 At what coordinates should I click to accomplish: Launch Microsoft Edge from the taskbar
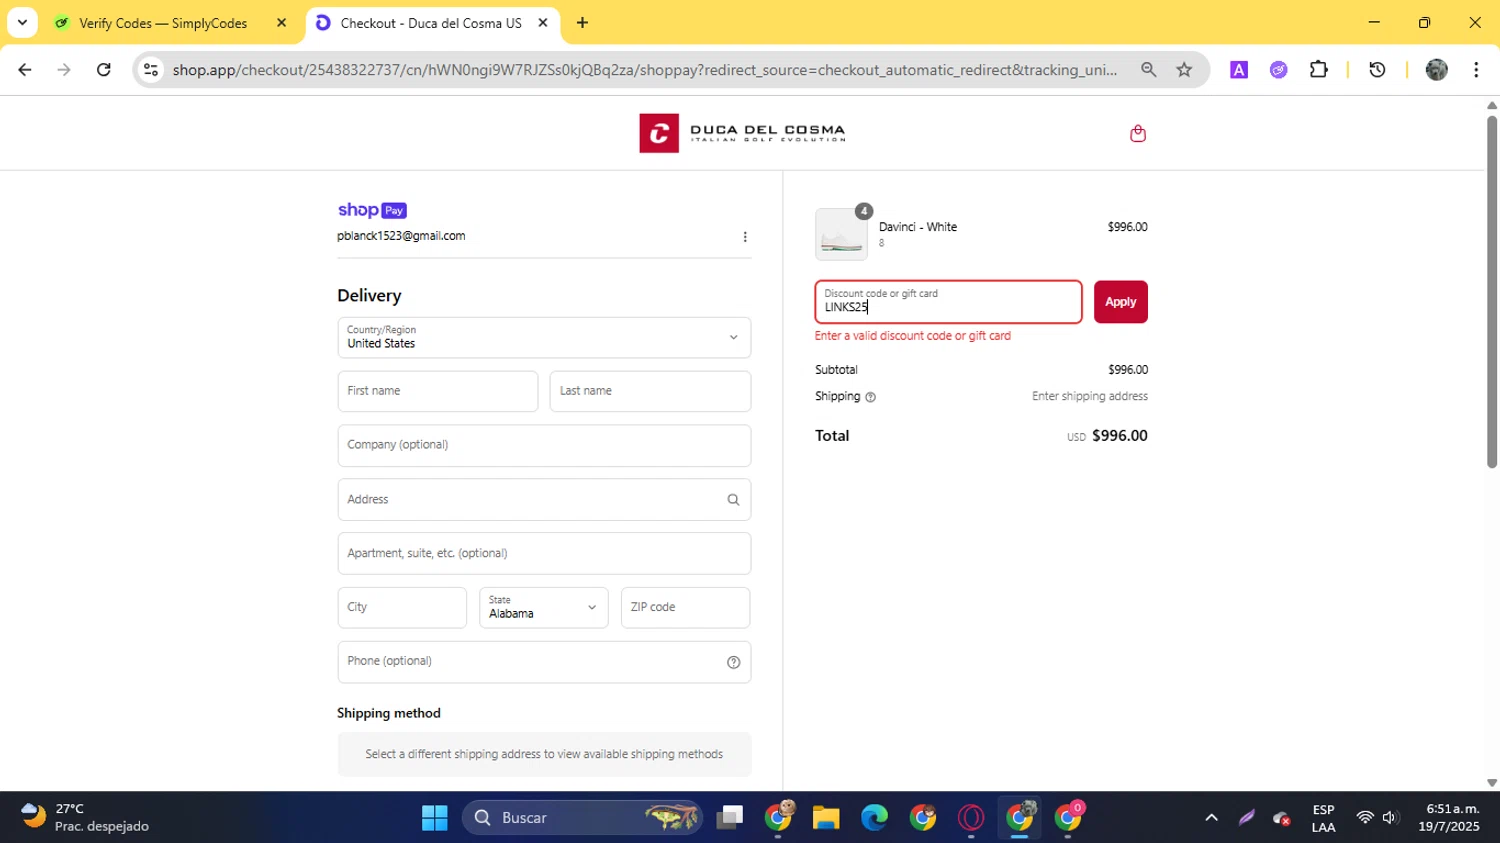pos(874,818)
